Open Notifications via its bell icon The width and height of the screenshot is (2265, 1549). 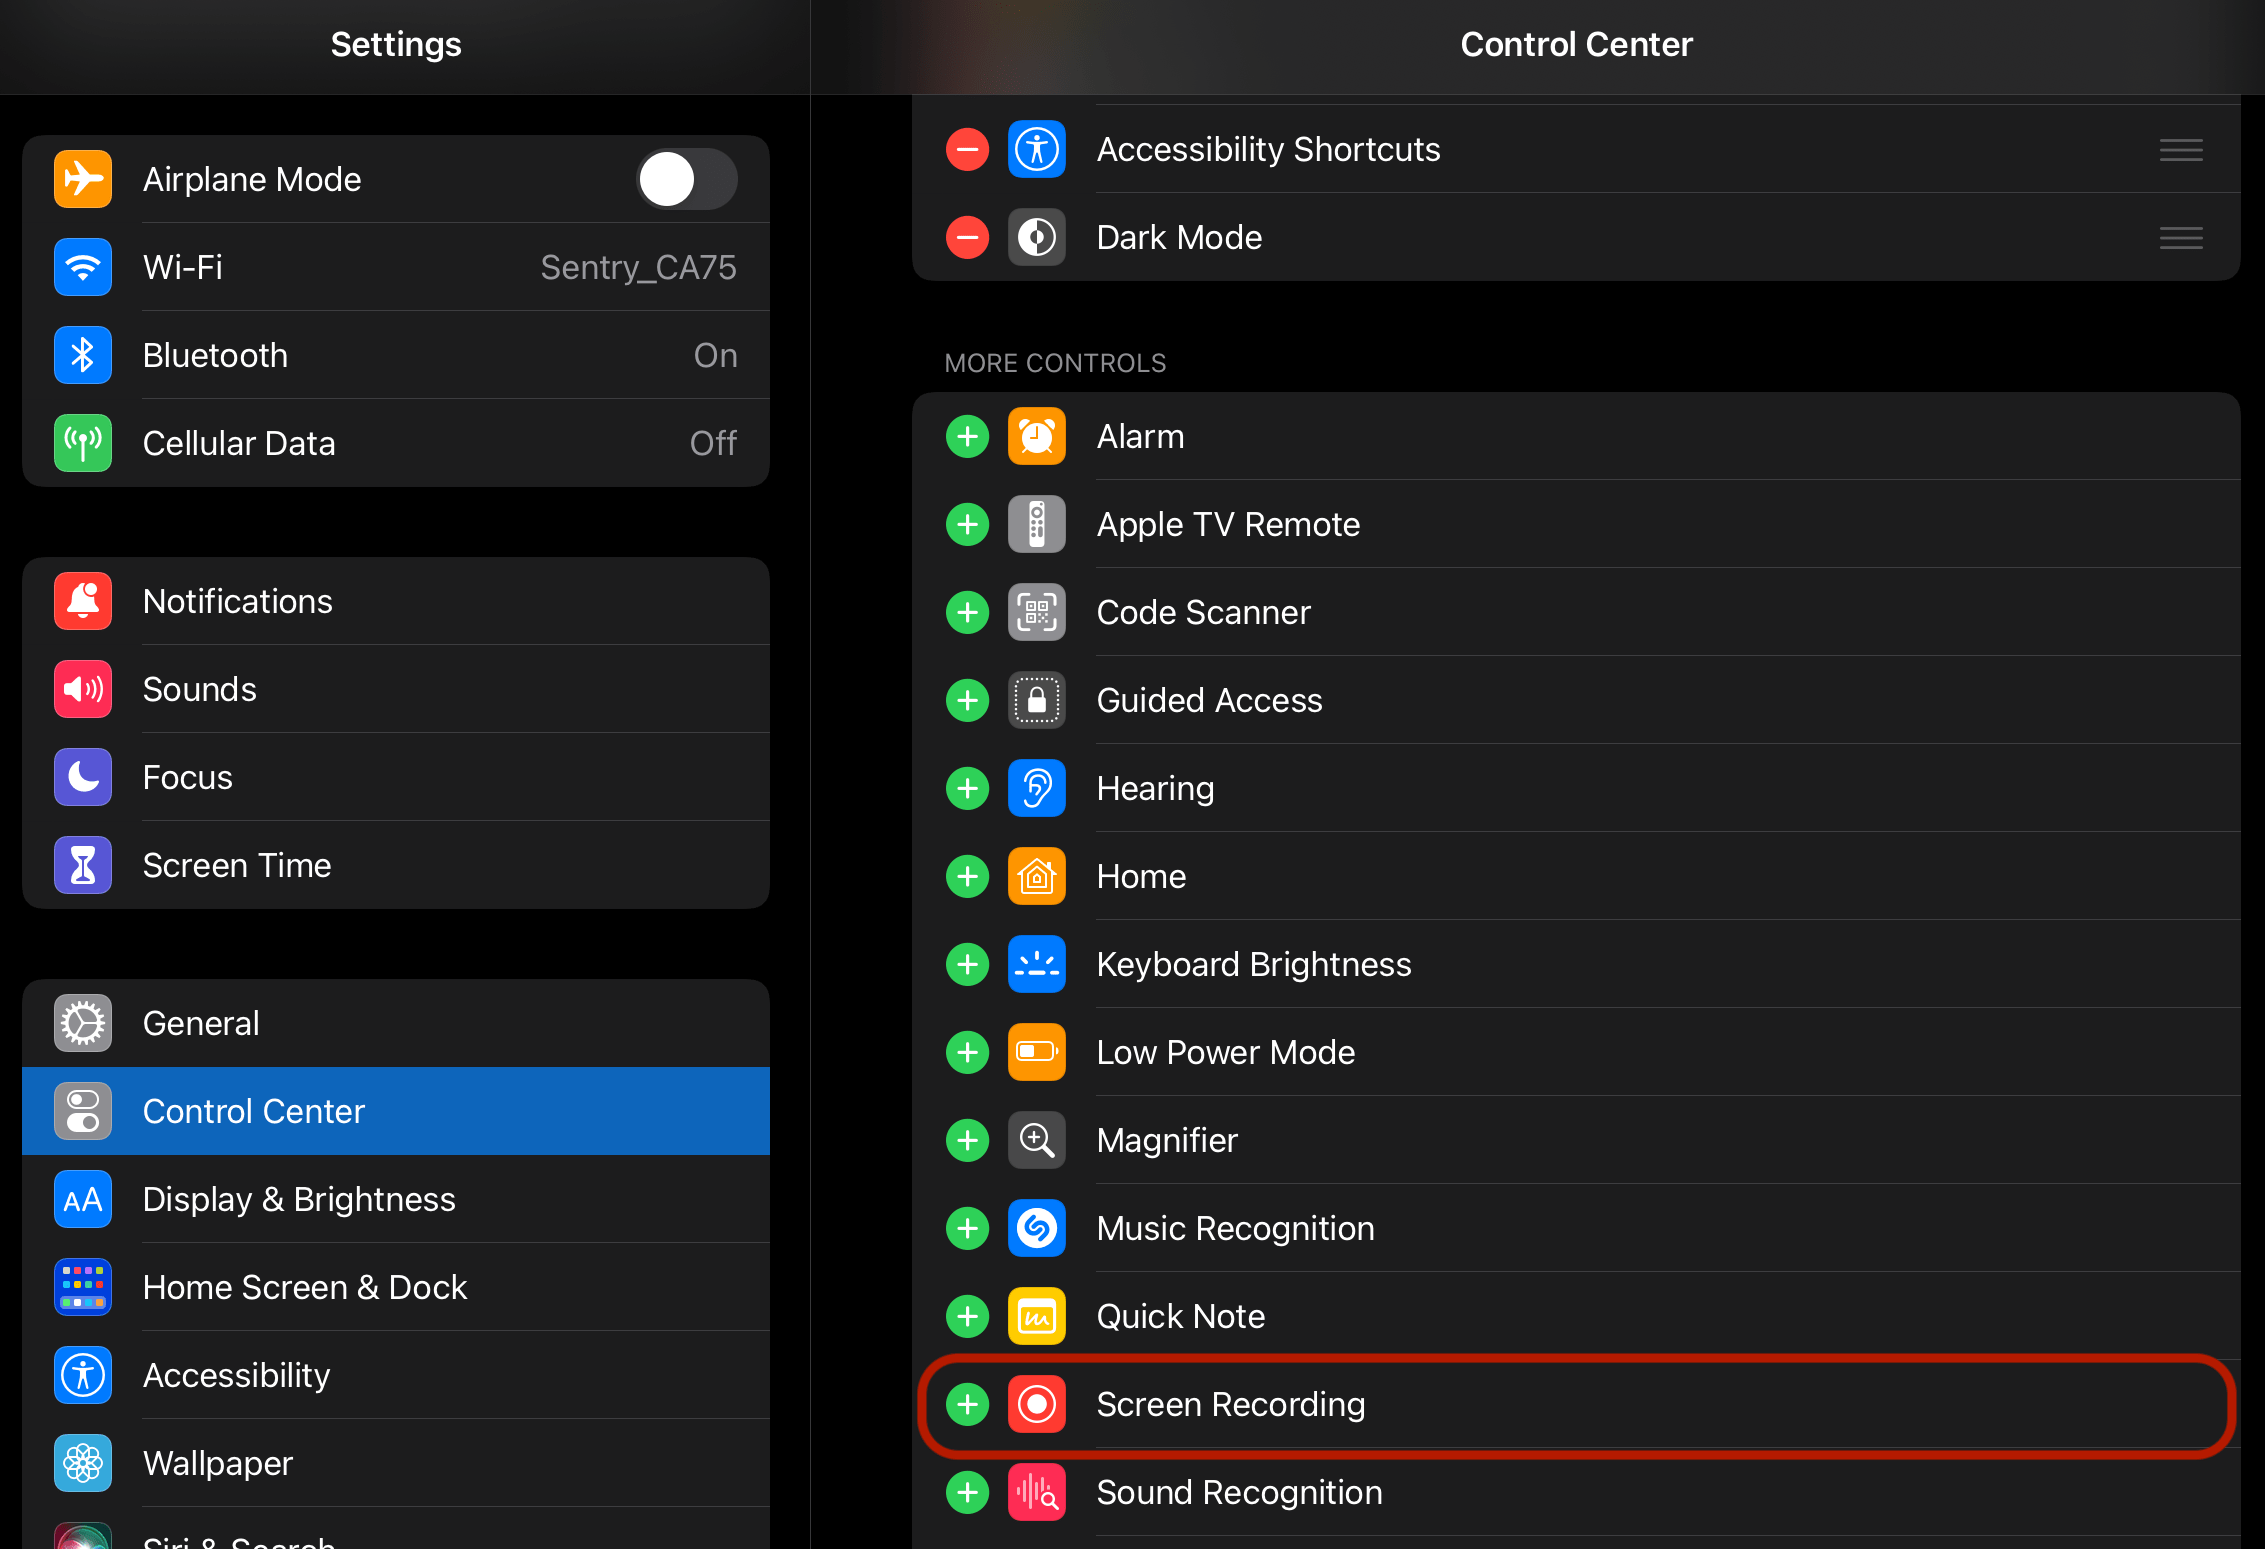(x=83, y=601)
